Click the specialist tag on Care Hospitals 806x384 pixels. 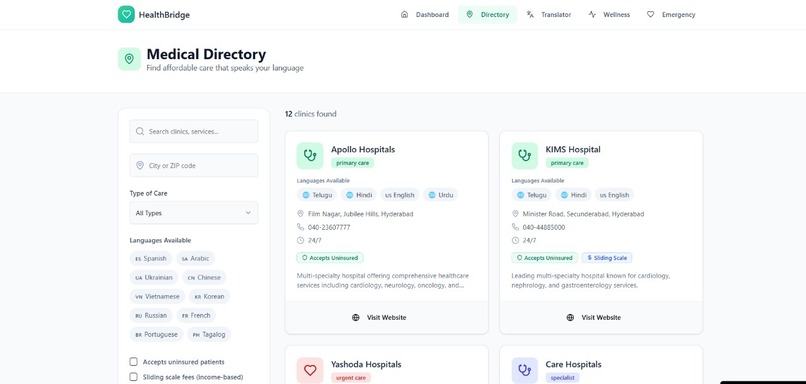tap(562, 378)
